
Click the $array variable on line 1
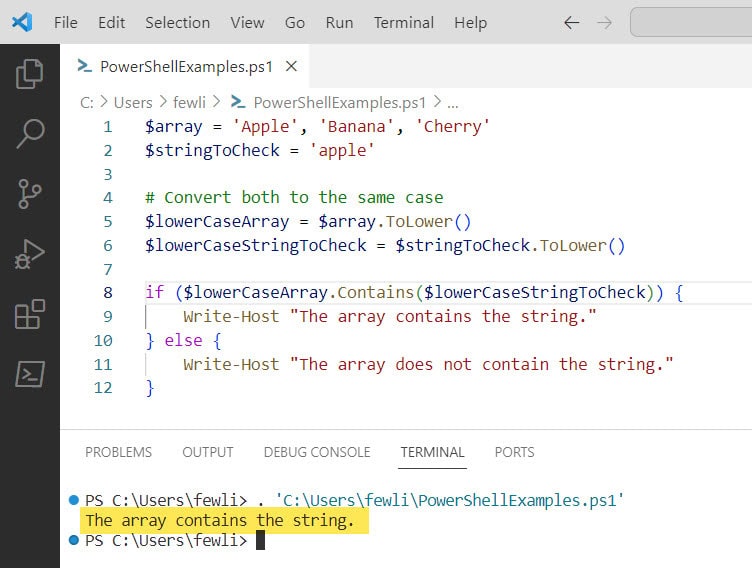tap(174, 127)
